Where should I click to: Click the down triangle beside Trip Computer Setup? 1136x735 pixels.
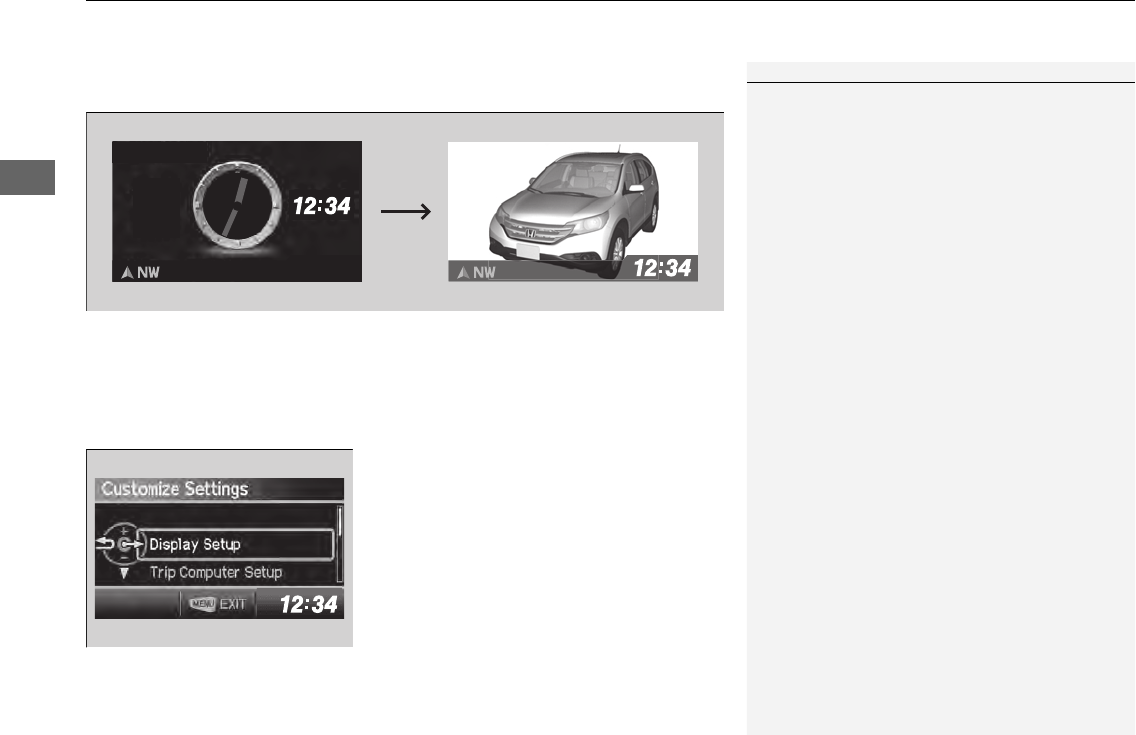click(x=125, y=574)
